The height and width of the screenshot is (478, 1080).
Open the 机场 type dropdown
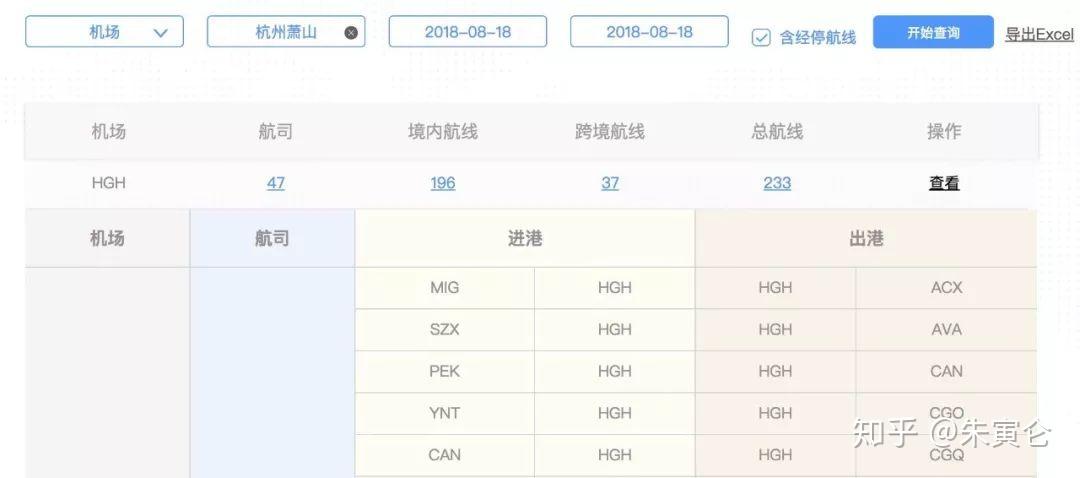coord(105,32)
